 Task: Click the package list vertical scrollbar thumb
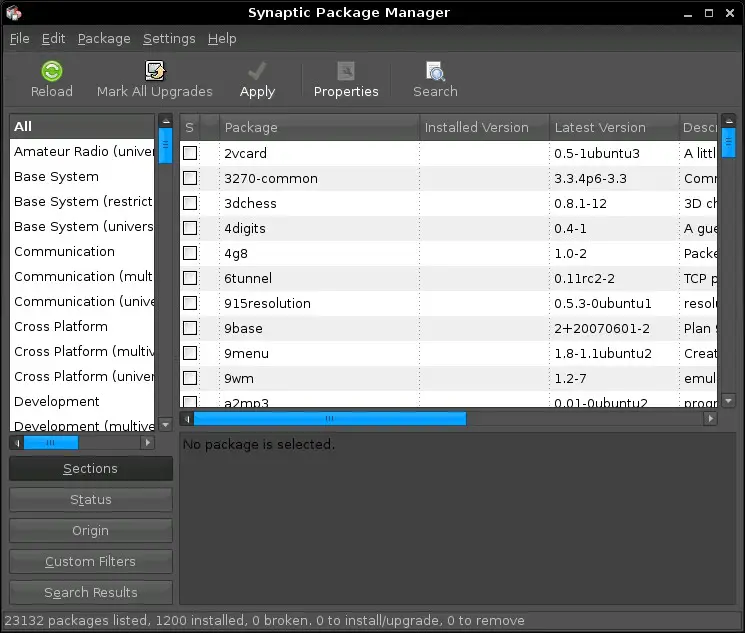[728, 142]
